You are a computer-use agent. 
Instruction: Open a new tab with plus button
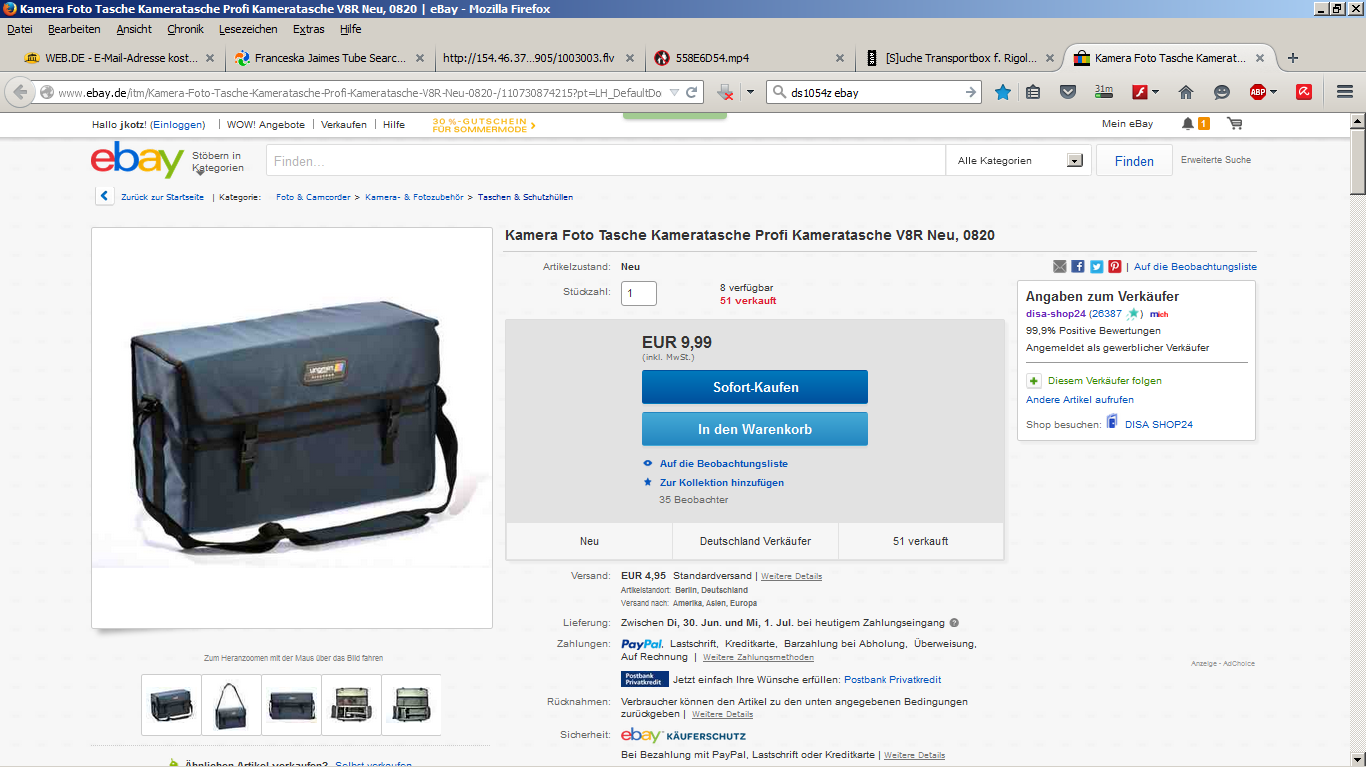[x=1293, y=58]
